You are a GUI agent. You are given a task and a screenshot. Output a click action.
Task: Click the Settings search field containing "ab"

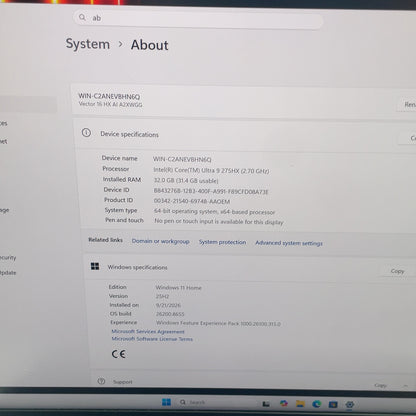click(x=198, y=19)
